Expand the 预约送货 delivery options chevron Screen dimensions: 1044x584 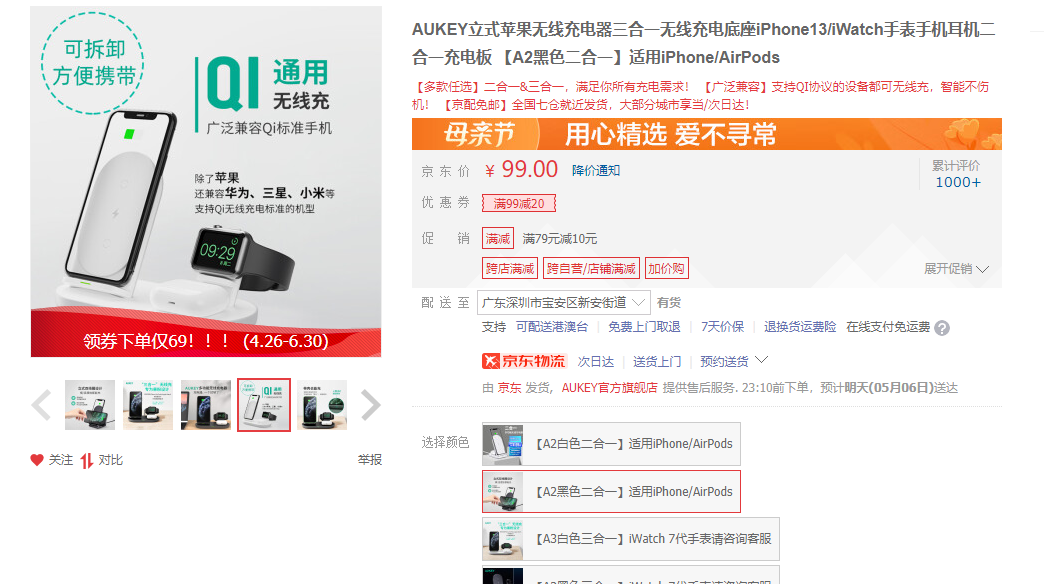tap(762, 360)
